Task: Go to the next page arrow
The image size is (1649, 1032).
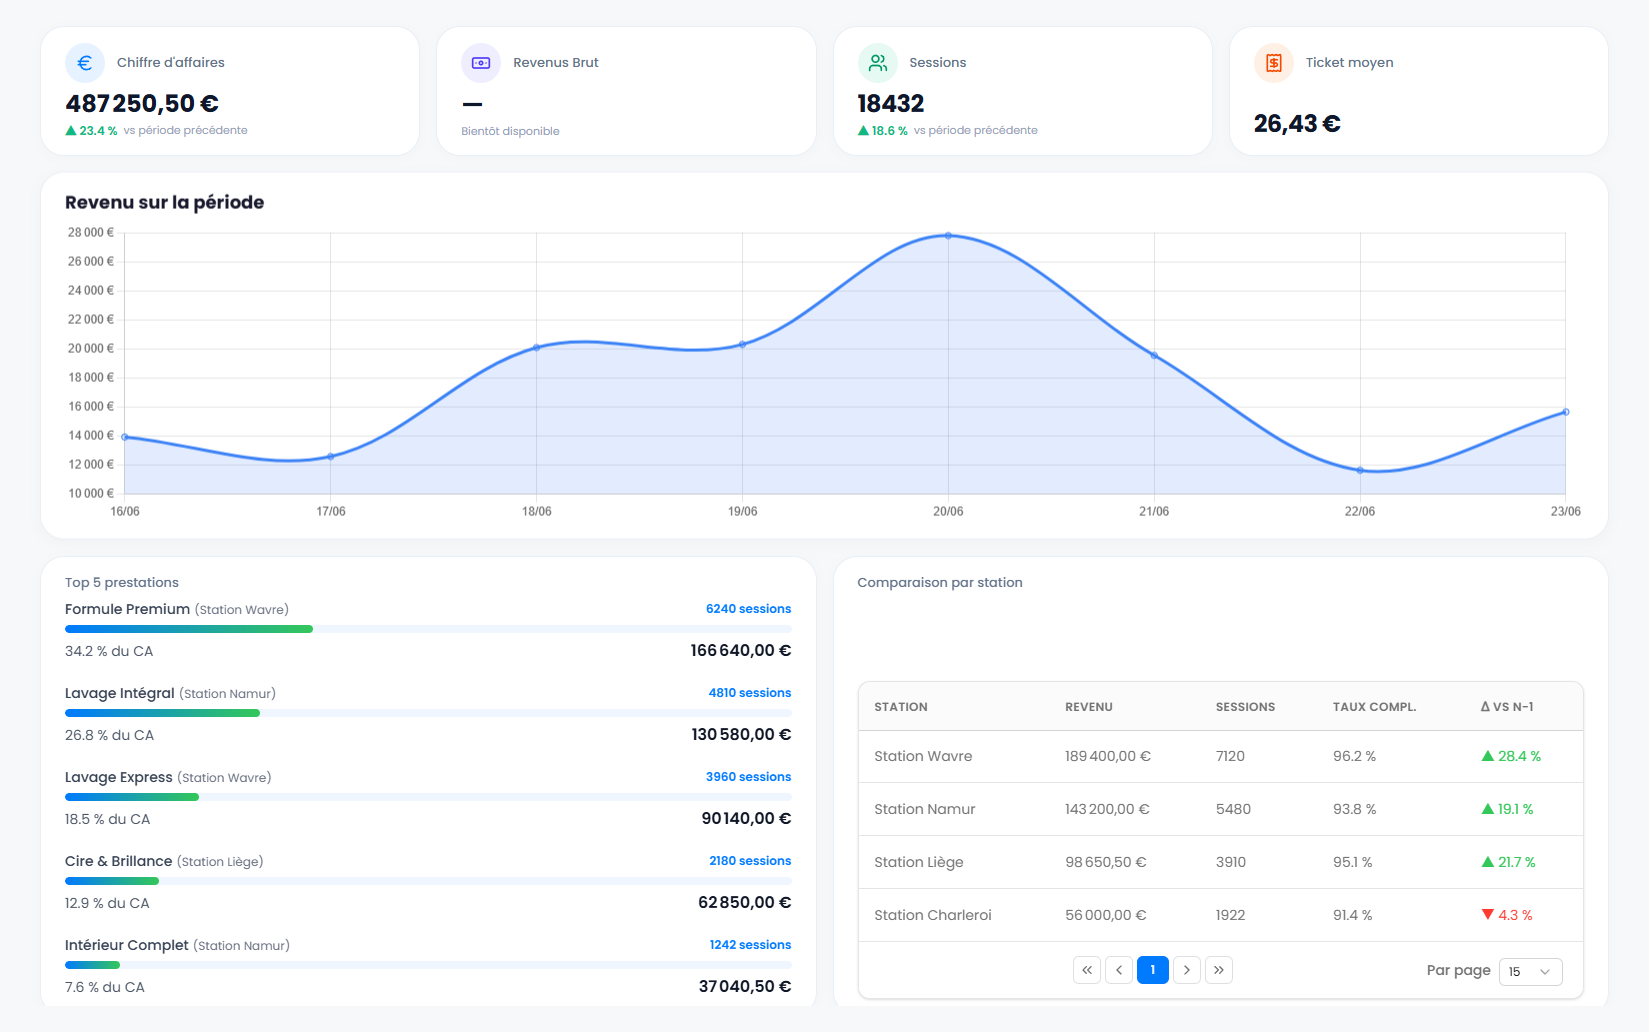Action: tap(1187, 970)
